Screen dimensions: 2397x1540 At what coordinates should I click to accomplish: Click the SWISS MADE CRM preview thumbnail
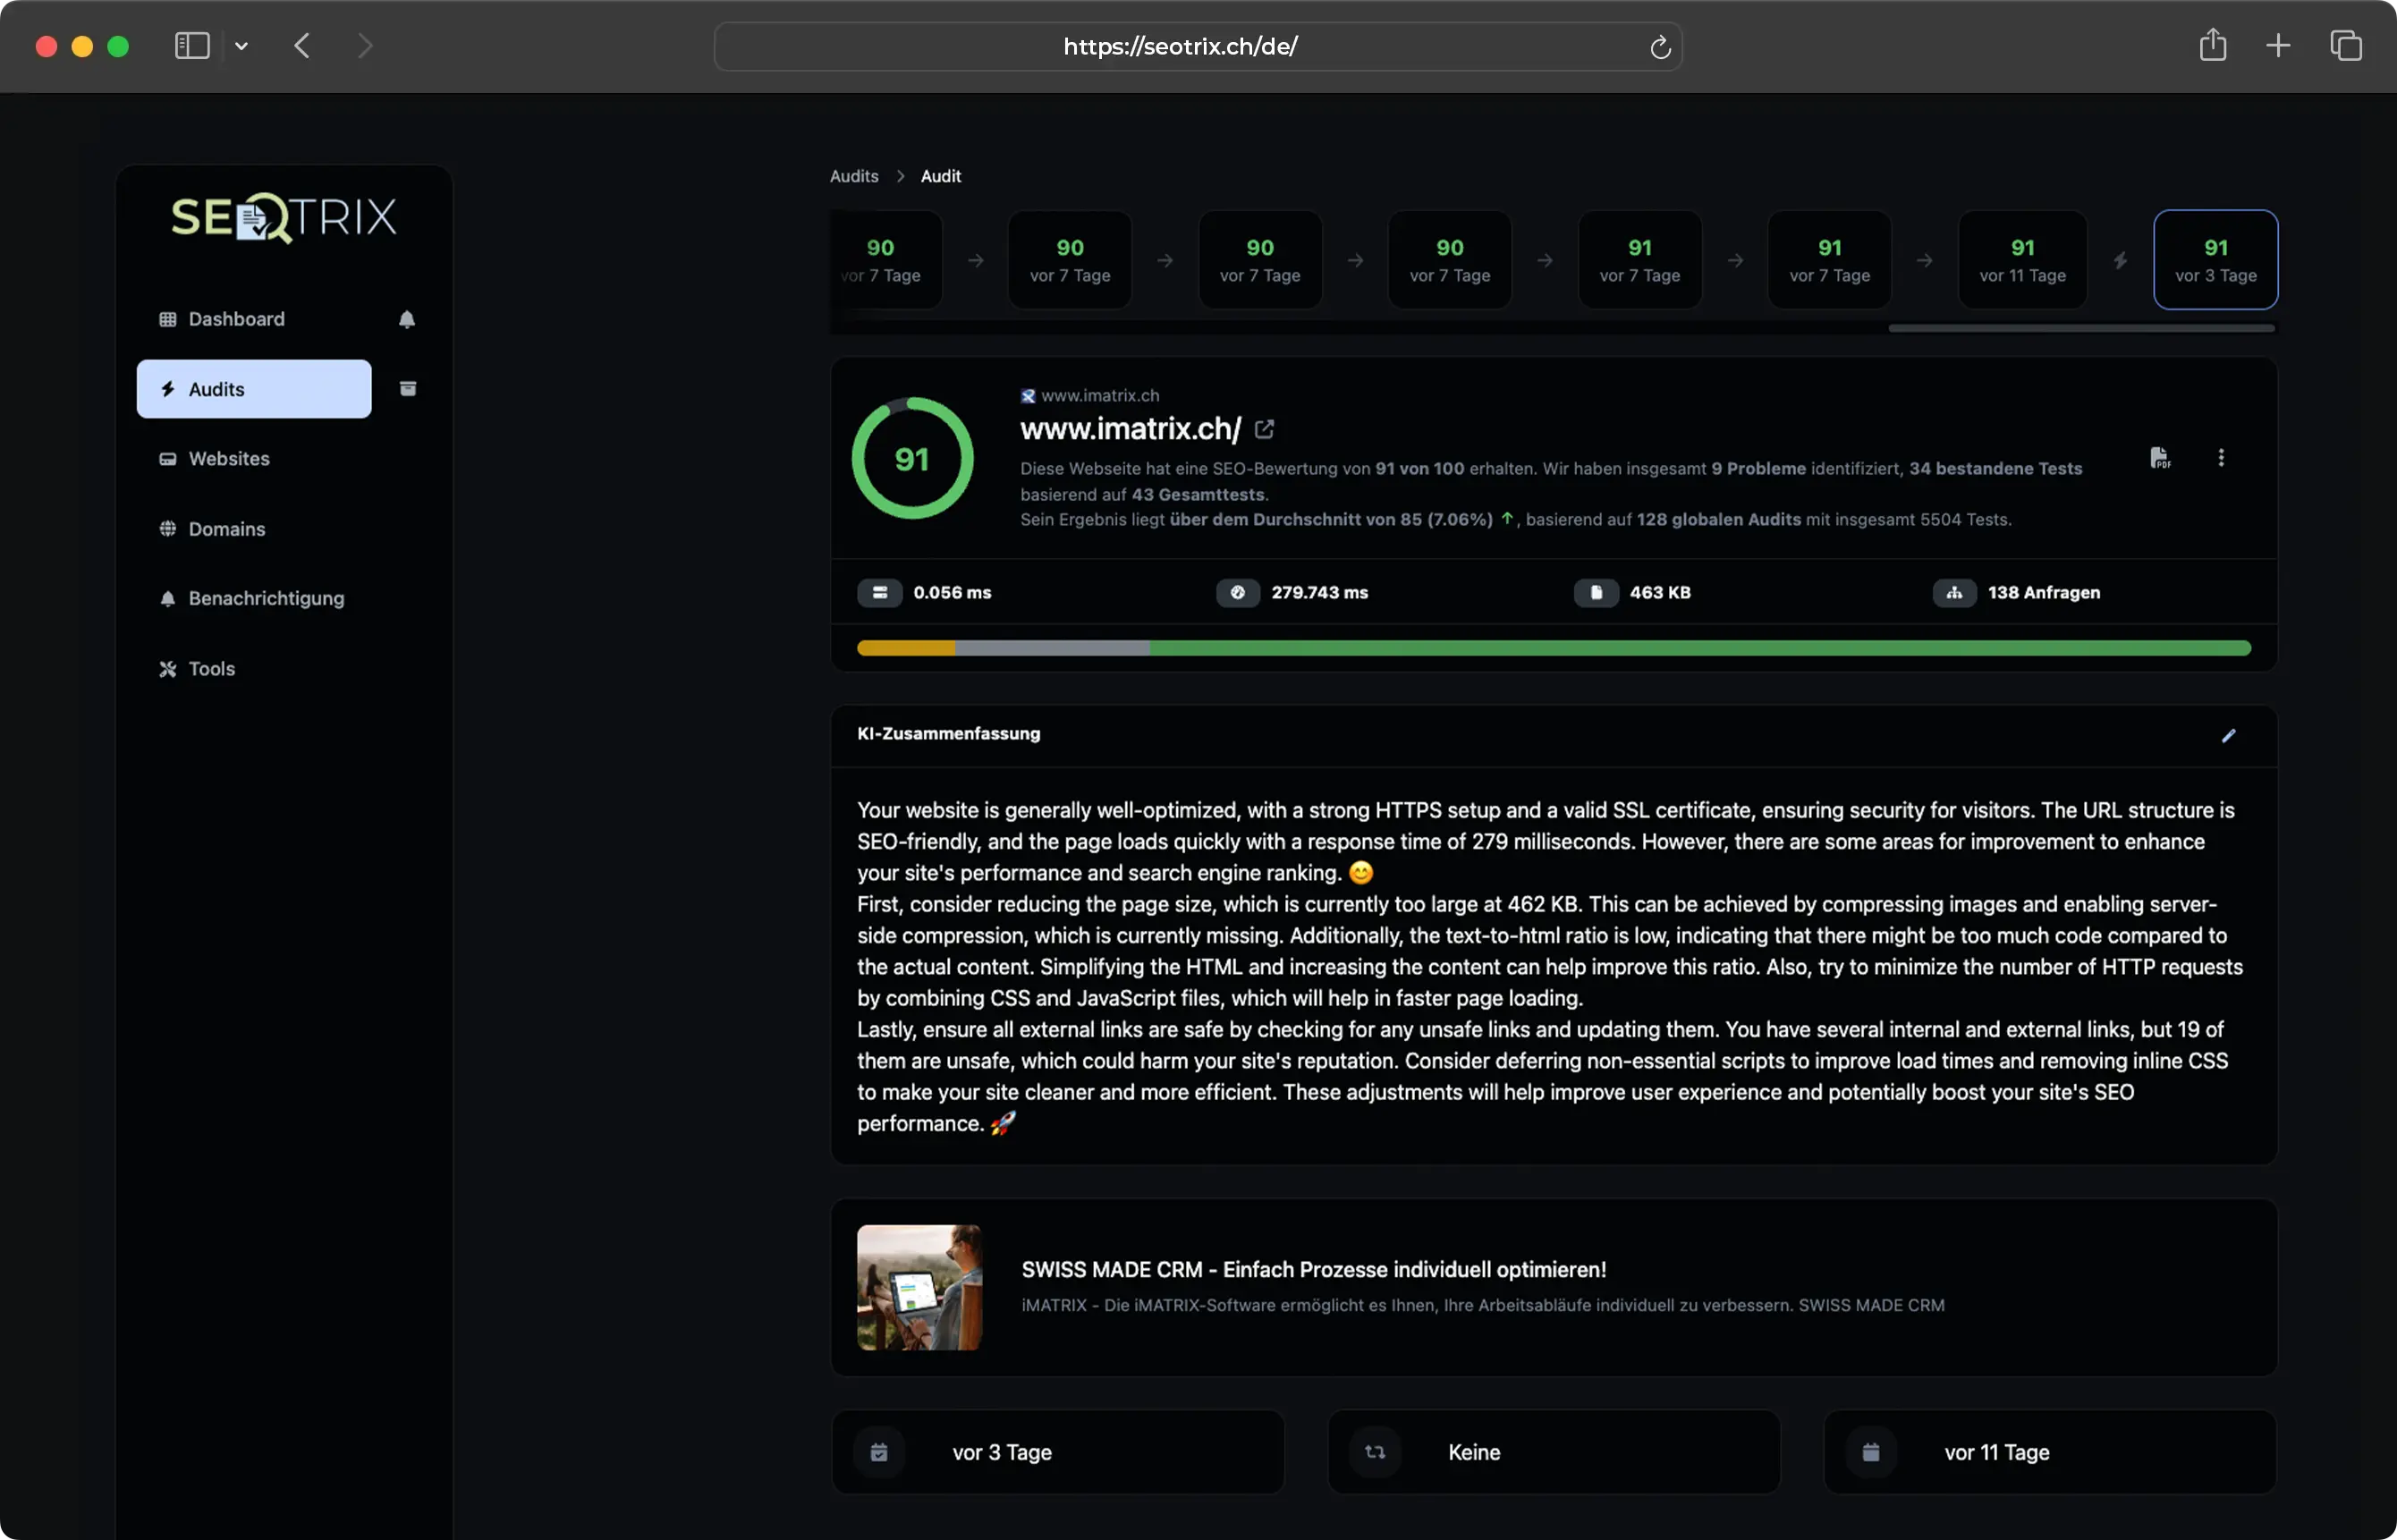tap(918, 1287)
